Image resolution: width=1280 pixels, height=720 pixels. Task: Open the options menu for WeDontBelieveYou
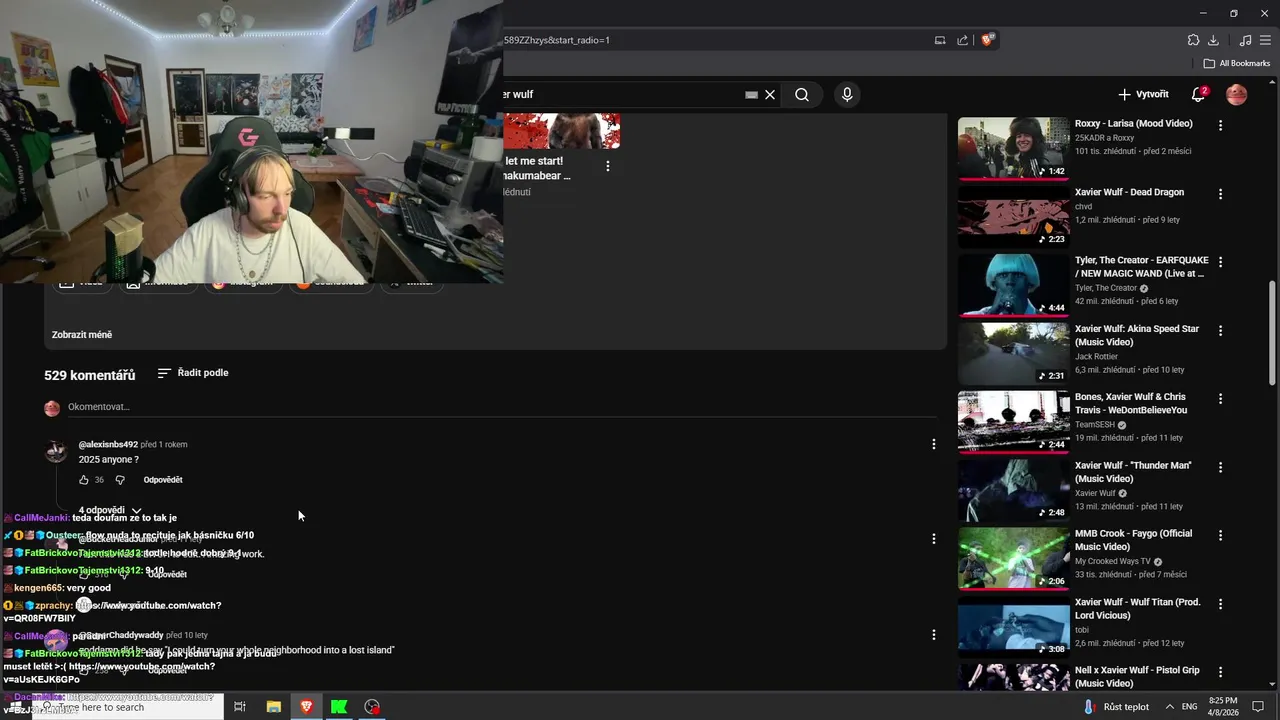click(x=1220, y=398)
